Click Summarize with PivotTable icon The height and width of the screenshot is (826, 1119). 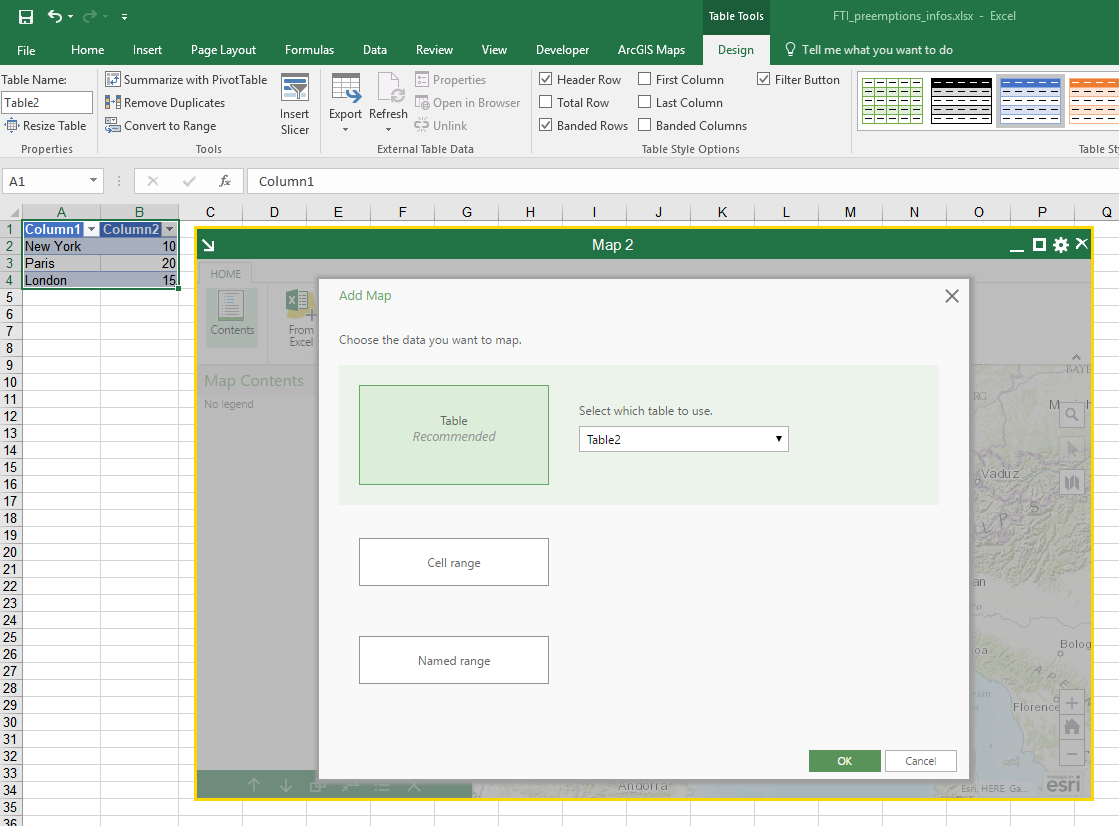(113, 80)
